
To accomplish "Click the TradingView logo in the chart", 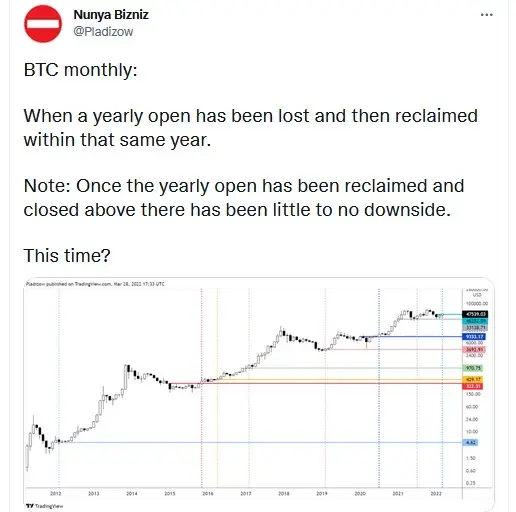I will coord(45,506).
